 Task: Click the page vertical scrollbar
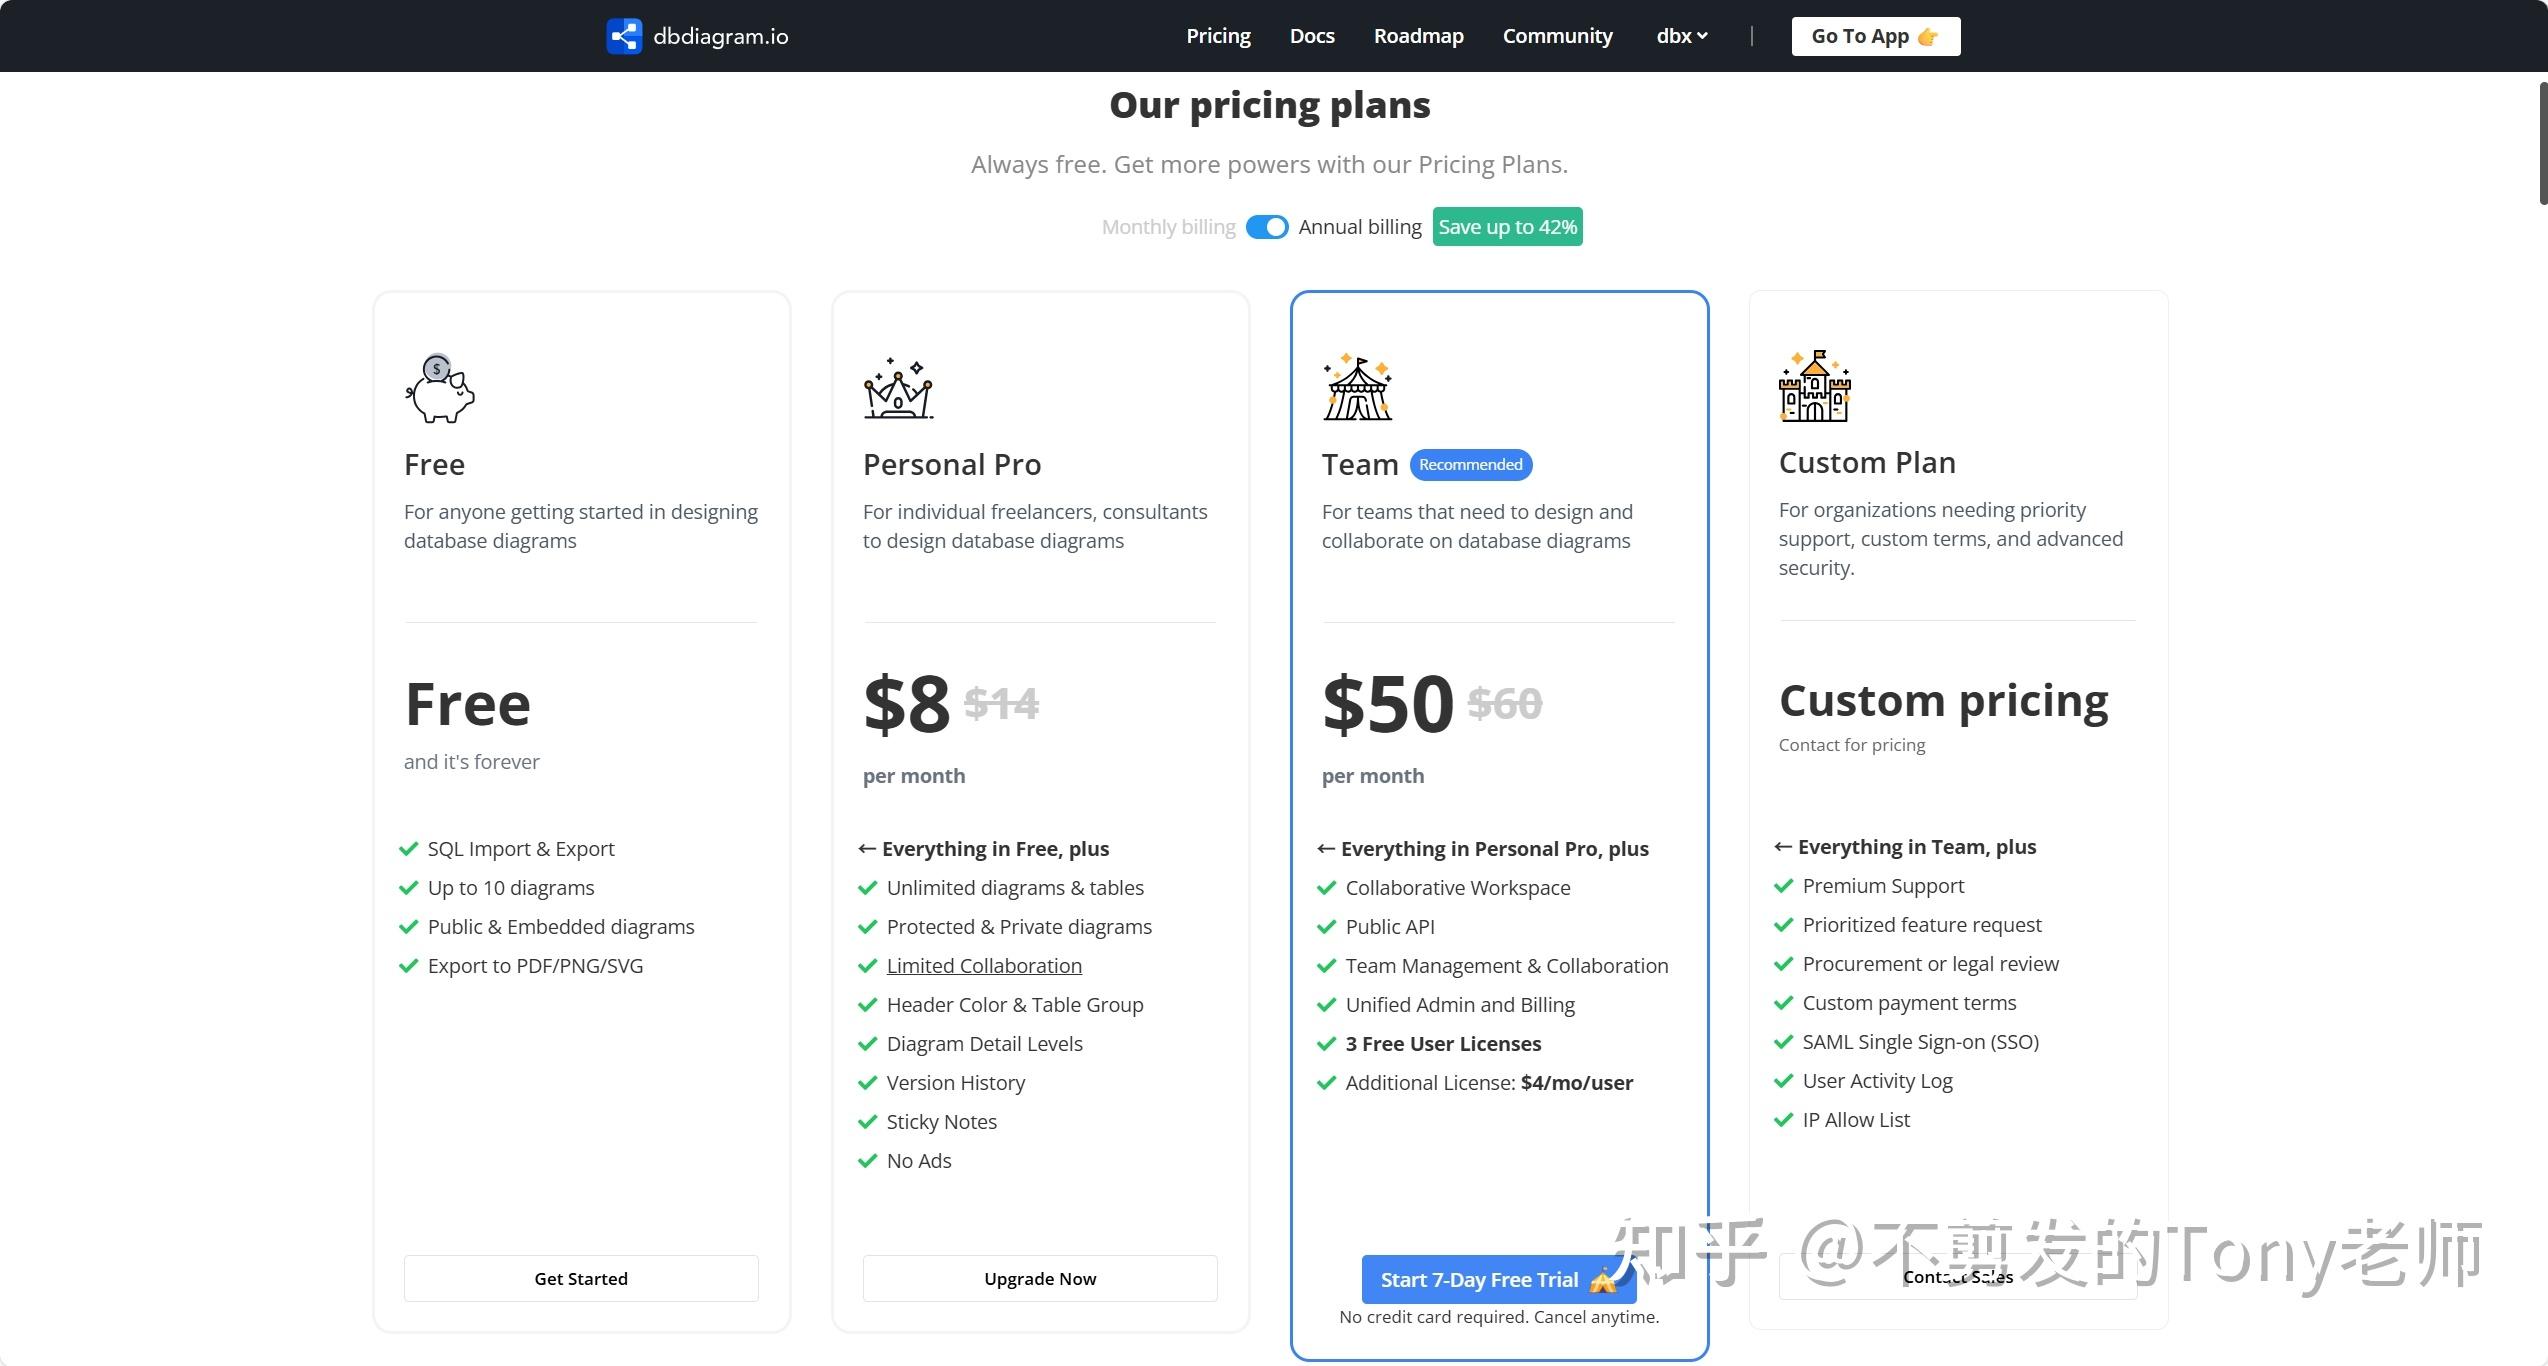[x=2542, y=145]
